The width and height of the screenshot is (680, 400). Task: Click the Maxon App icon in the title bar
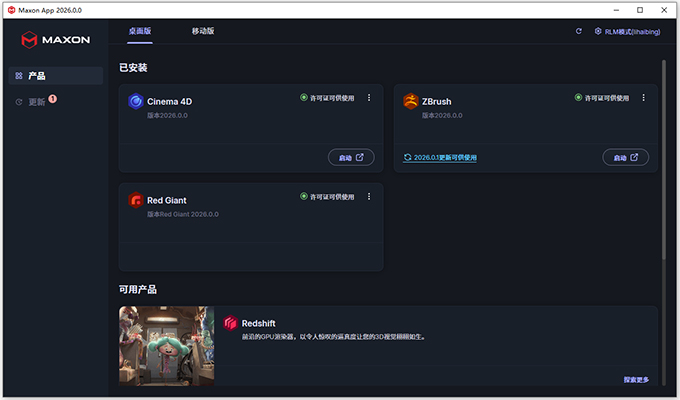pos(12,10)
